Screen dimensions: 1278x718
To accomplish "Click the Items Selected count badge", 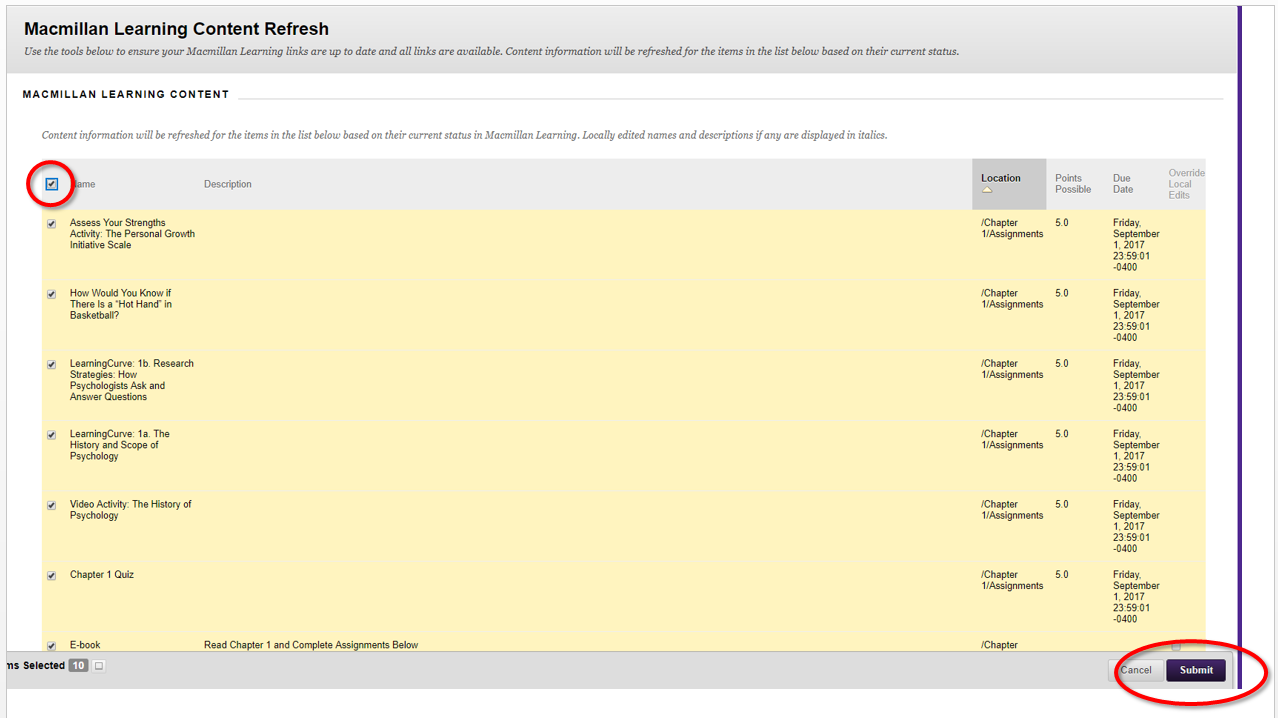I will pos(78,665).
